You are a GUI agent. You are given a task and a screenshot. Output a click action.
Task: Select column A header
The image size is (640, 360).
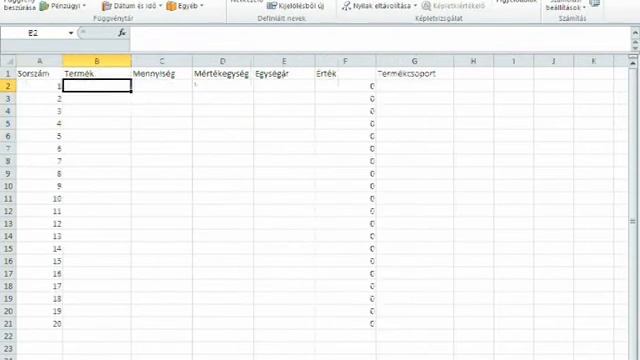coord(40,61)
